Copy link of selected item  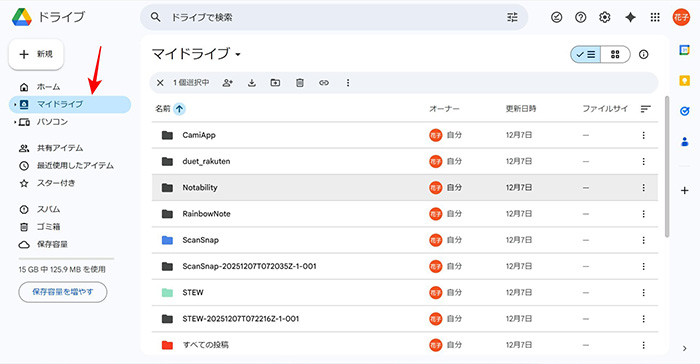[x=324, y=83]
